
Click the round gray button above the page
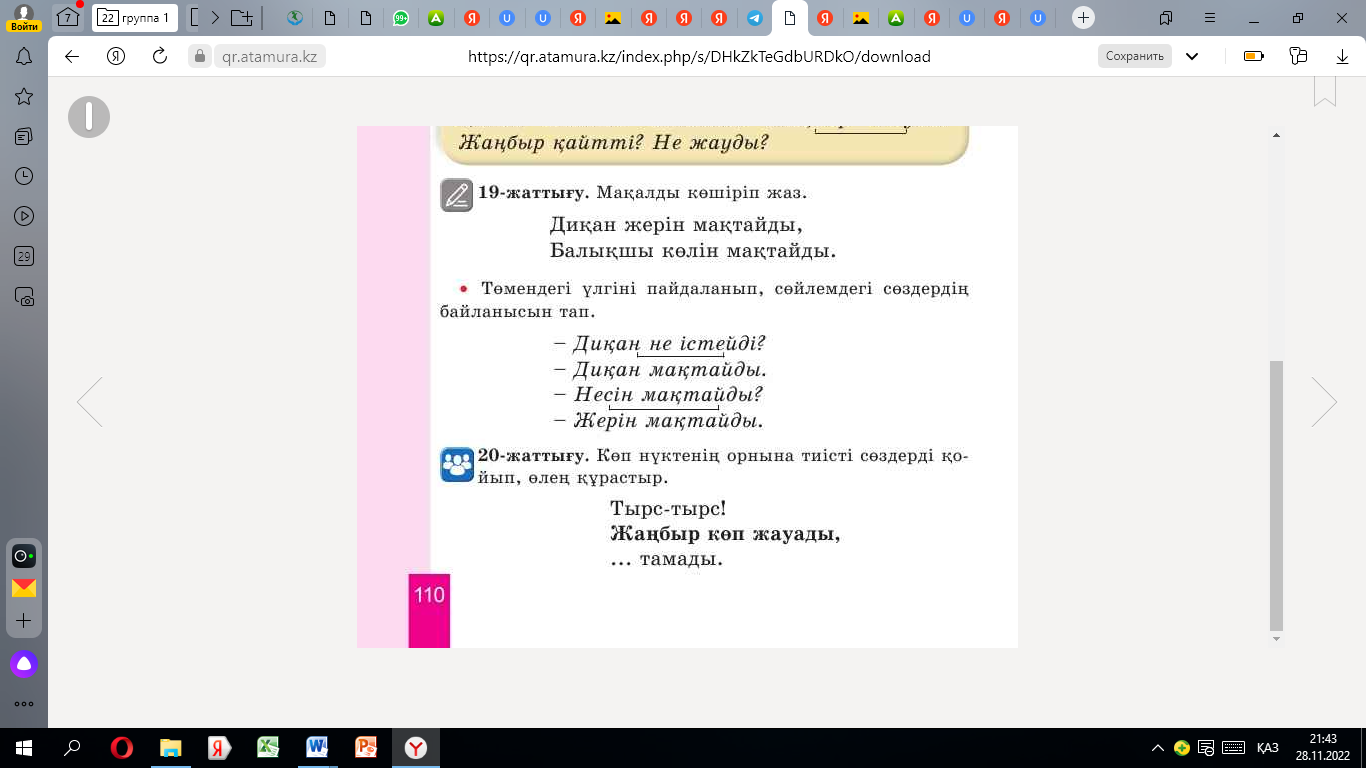pyautogui.click(x=89, y=117)
